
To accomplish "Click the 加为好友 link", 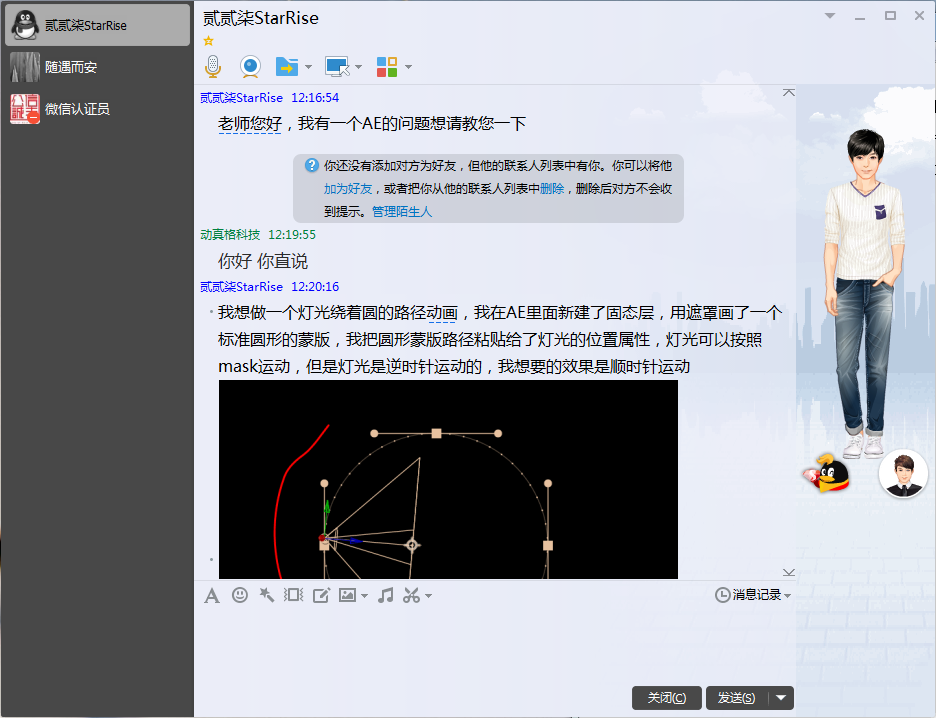I will click(x=348, y=189).
